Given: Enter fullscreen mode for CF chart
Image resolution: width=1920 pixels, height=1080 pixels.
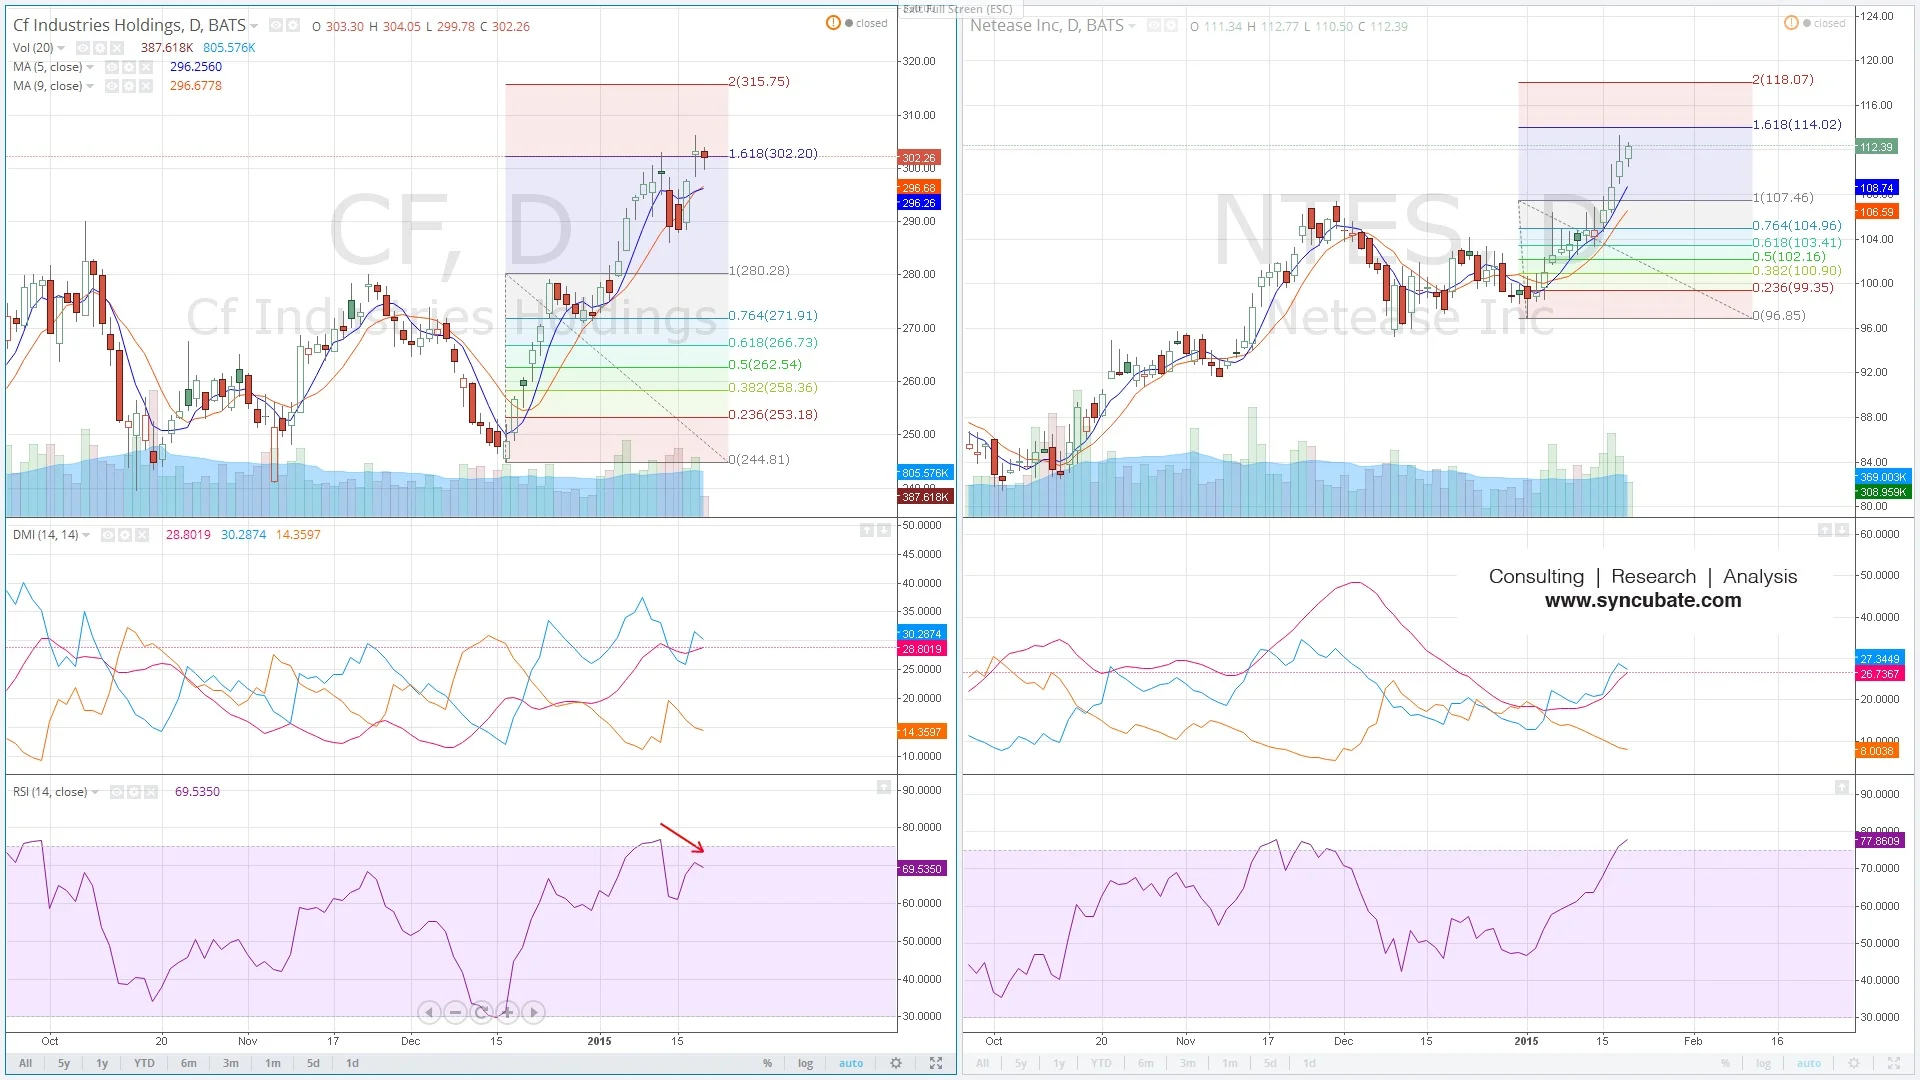Looking at the screenshot, I should pos(936,1063).
